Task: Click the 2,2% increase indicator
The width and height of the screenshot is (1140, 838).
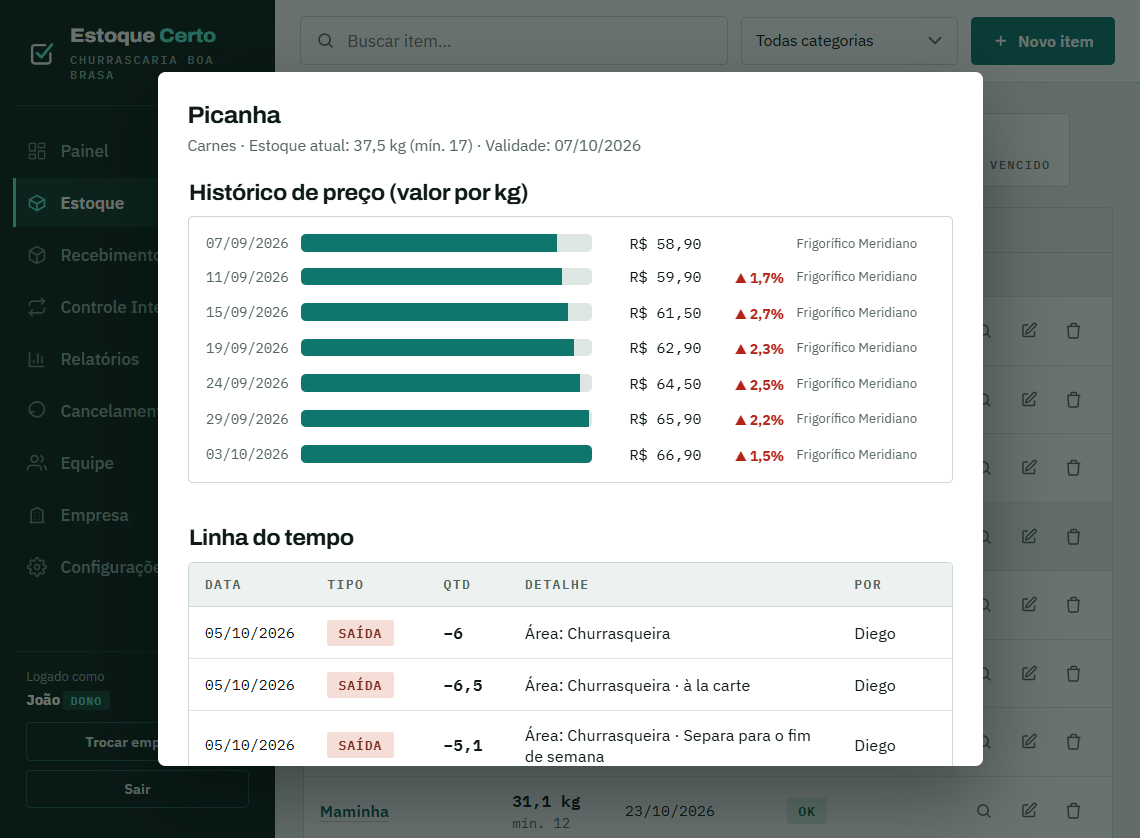Action: tap(759, 420)
